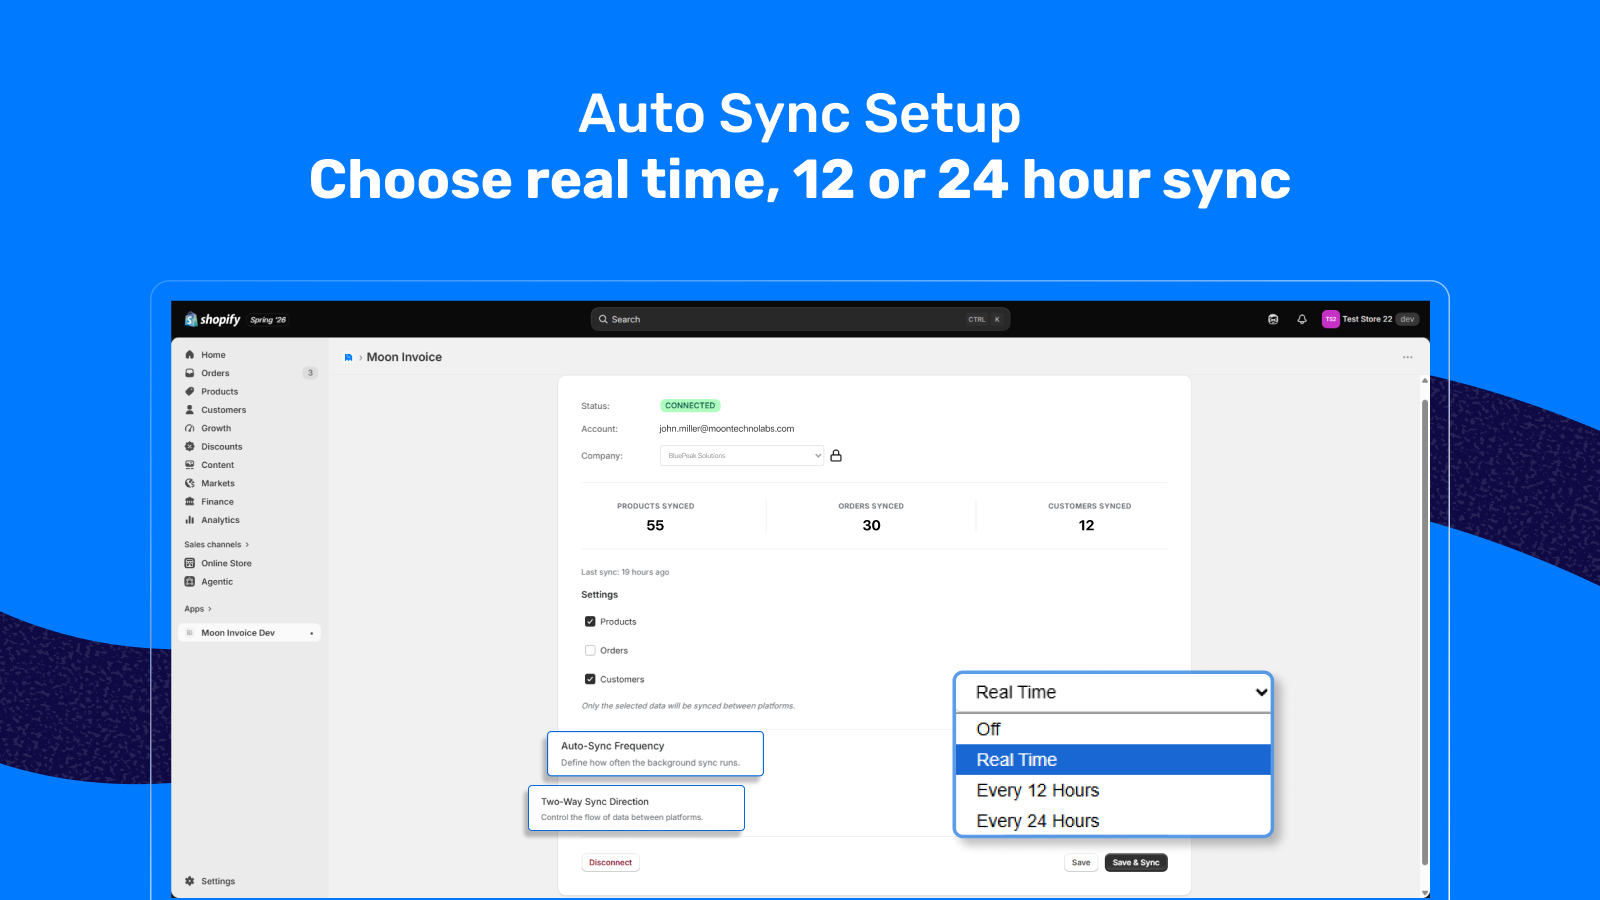Open the Online Store icon

190,563
